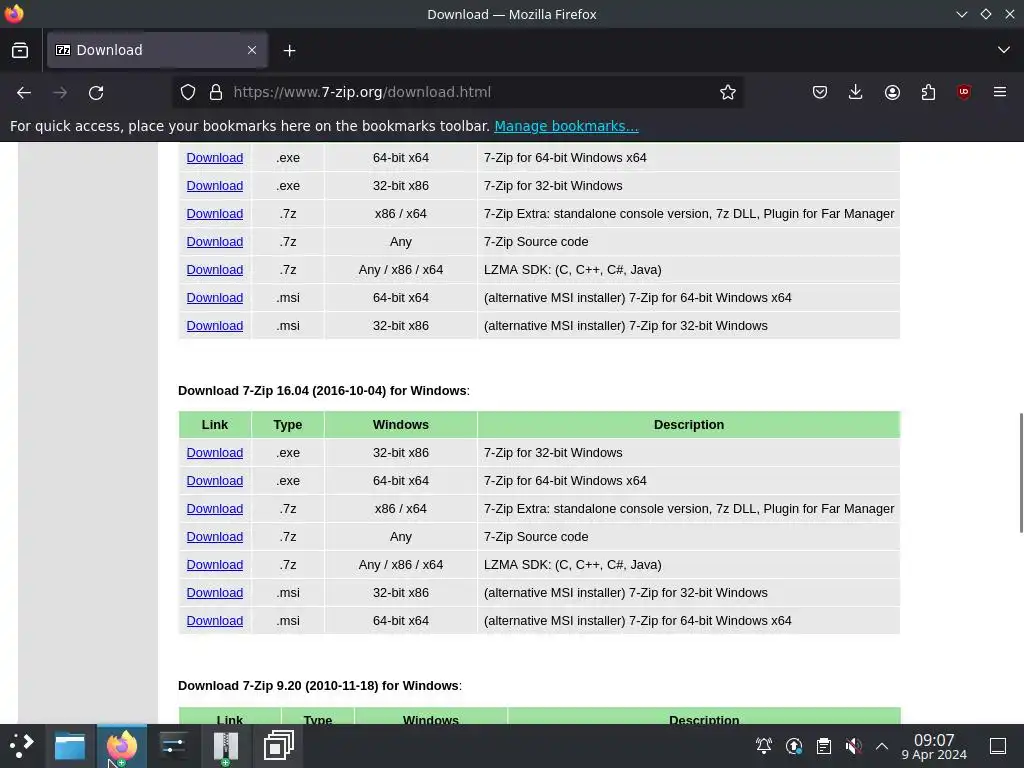This screenshot has height=768, width=1024.
Task: Open the title bar dropdown arrow
Action: pos(961,14)
